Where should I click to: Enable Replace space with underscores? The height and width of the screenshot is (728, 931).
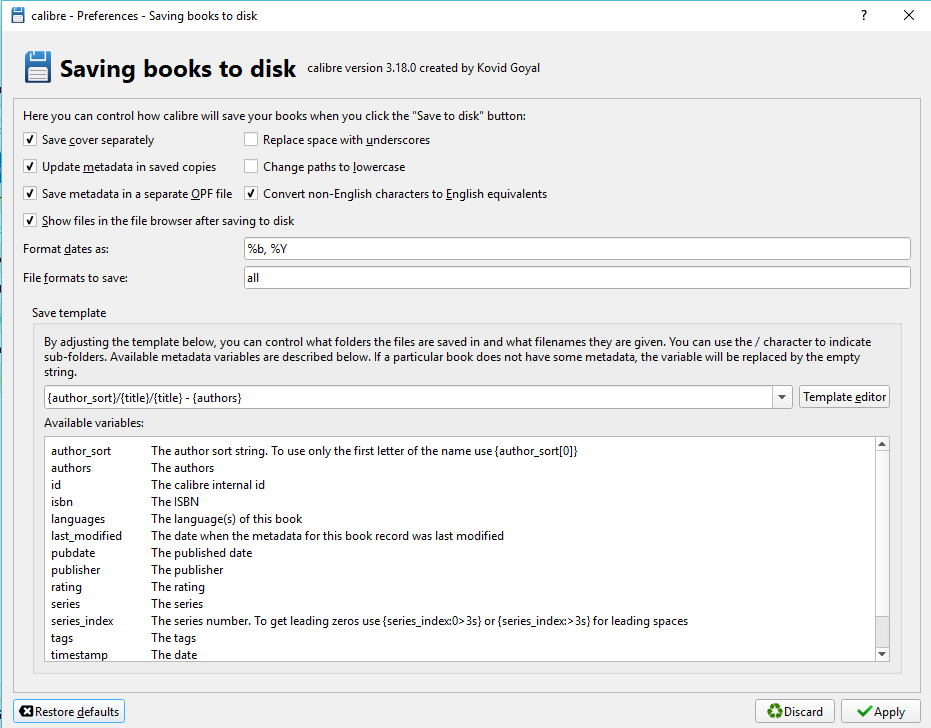point(251,140)
